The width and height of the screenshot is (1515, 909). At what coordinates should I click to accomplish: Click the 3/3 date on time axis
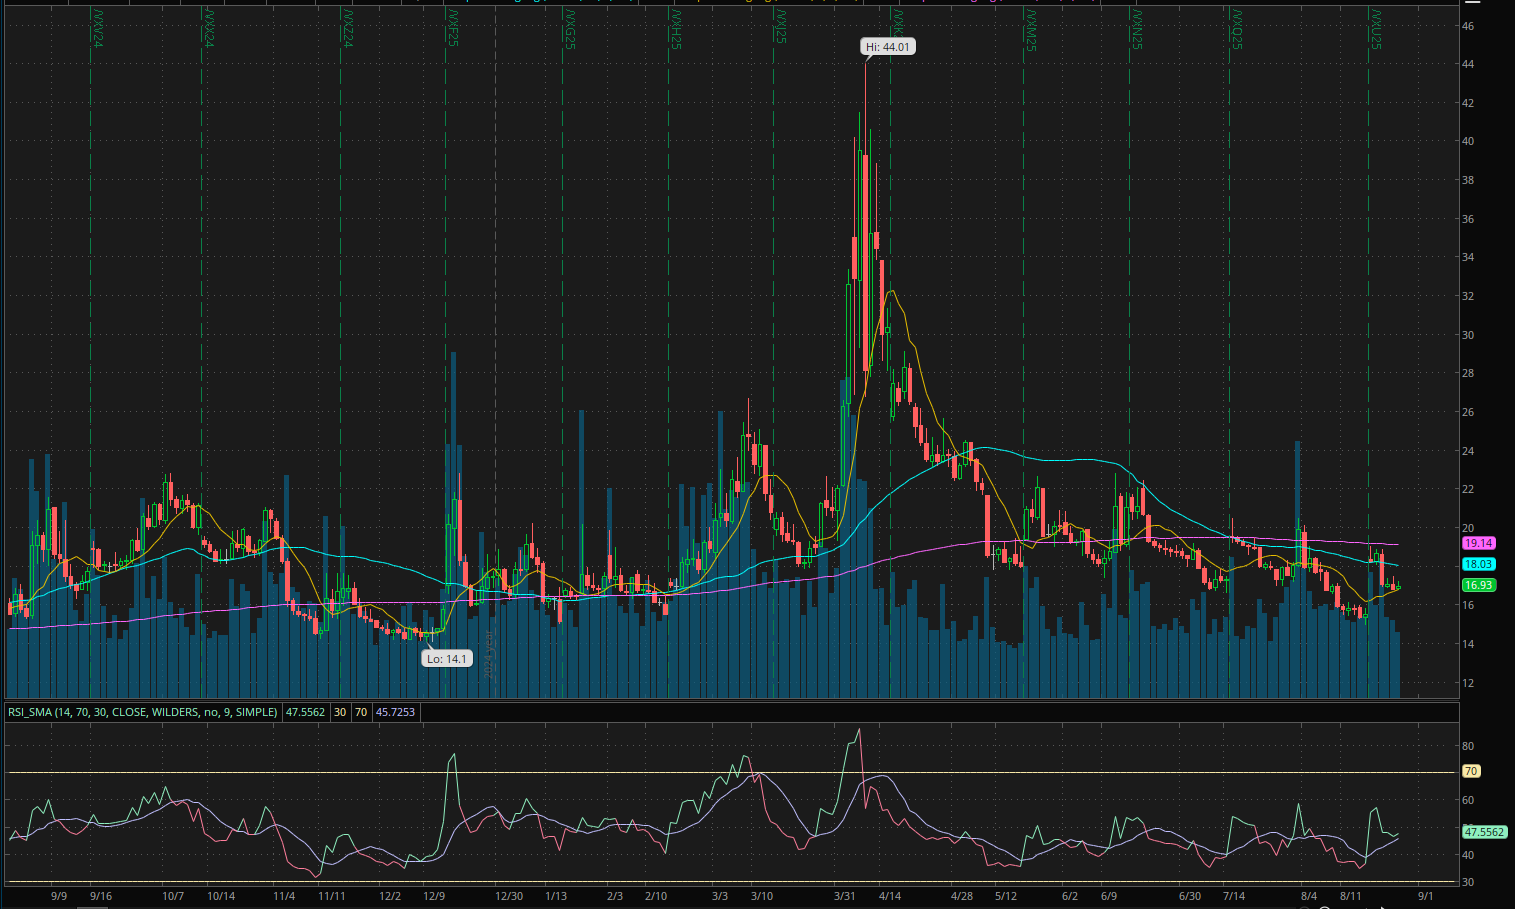click(x=720, y=896)
